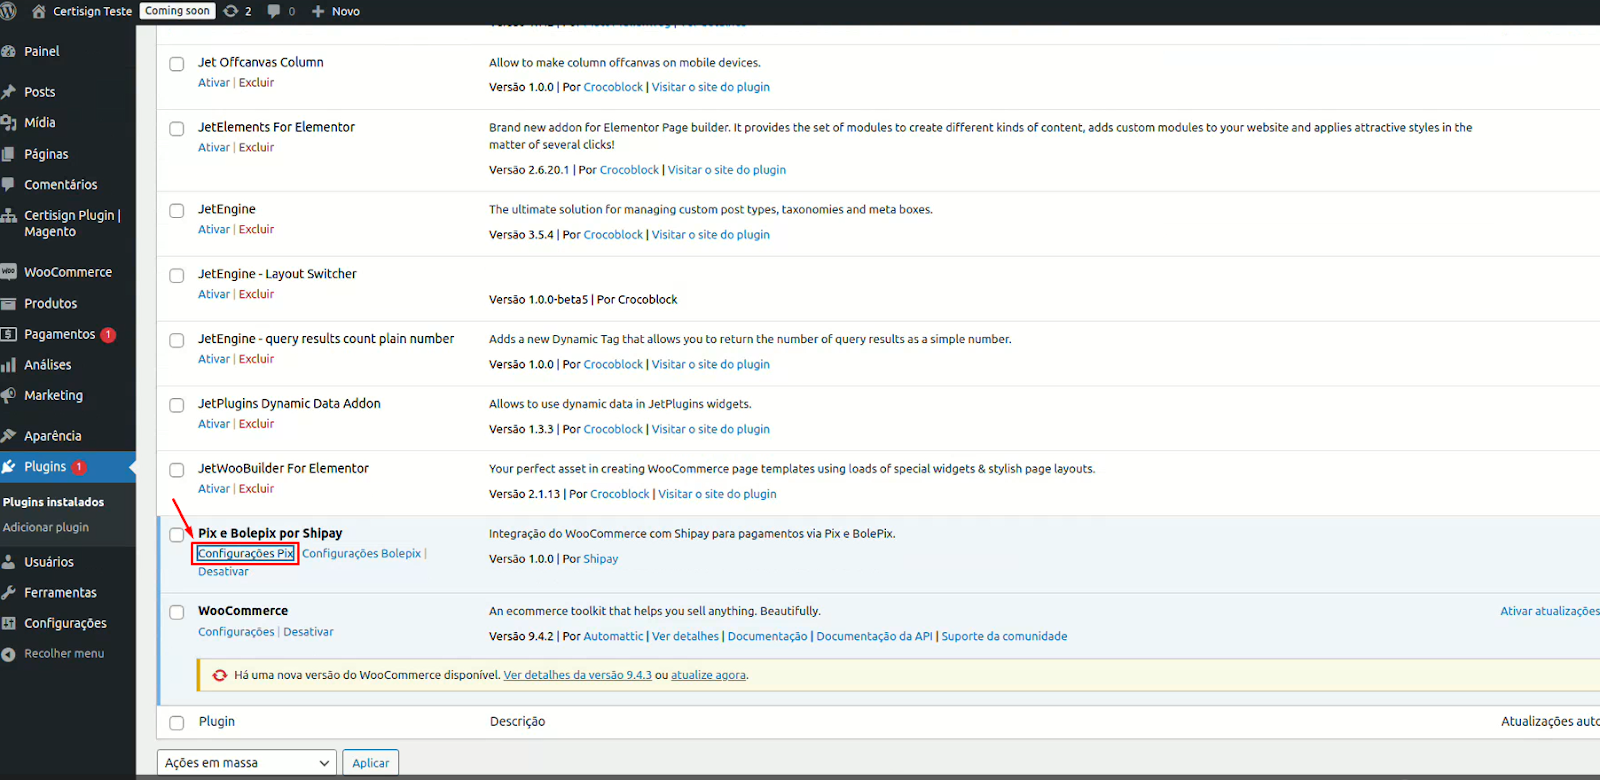The height and width of the screenshot is (780, 1600).
Task: Click Certisign Teste site name
Action: coord(92,11)
